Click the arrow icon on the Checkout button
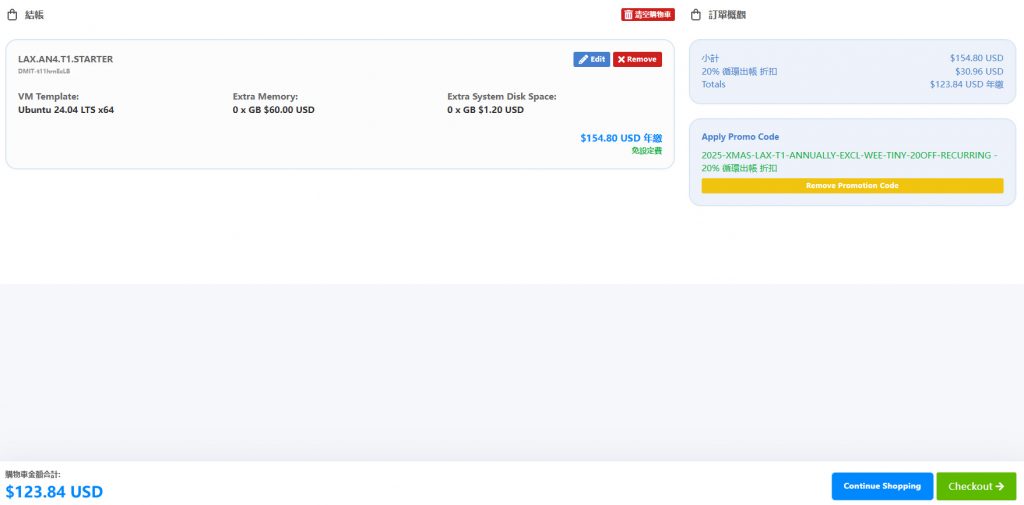Image resolution: width=1024 pixels, height=505 pixels. tap(1000, 486)
